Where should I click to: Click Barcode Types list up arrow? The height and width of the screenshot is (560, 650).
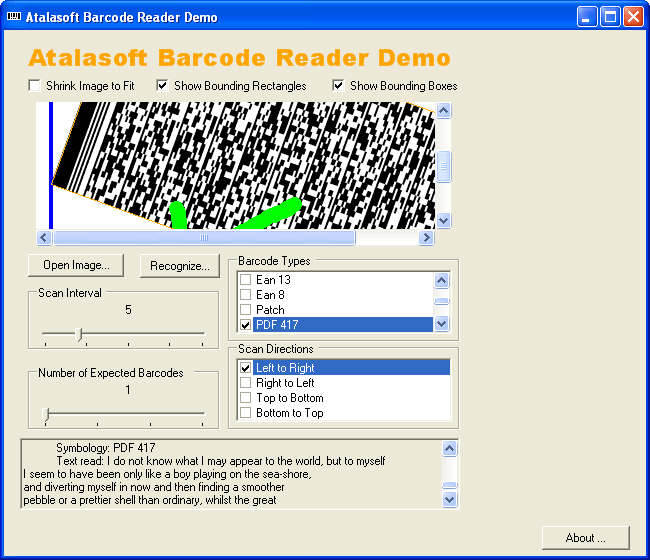coord(441,281)
